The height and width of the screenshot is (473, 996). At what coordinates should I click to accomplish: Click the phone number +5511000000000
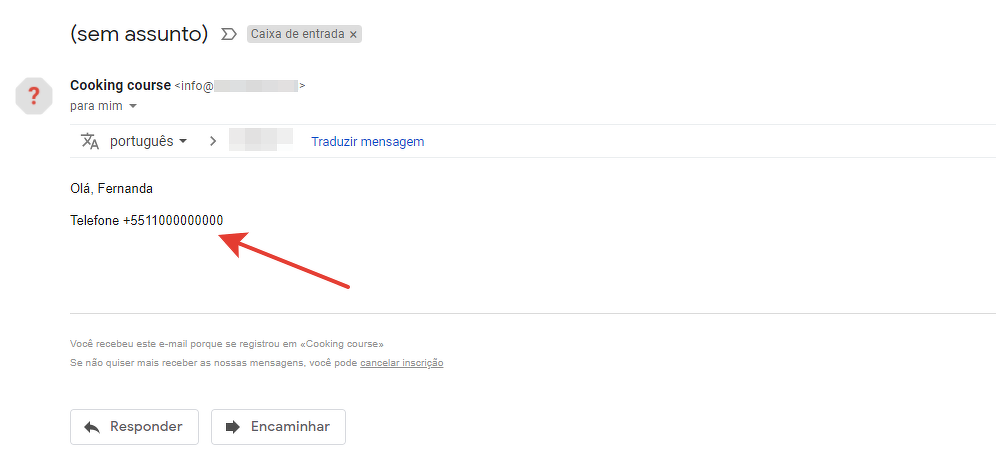click(173, 221)
